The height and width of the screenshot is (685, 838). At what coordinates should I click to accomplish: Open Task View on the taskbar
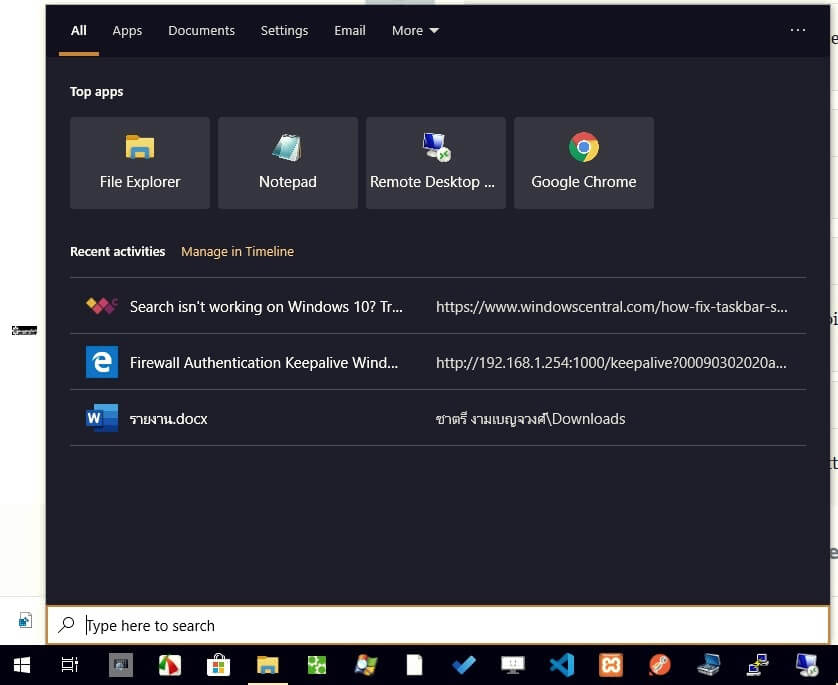(x=69, y=665)
